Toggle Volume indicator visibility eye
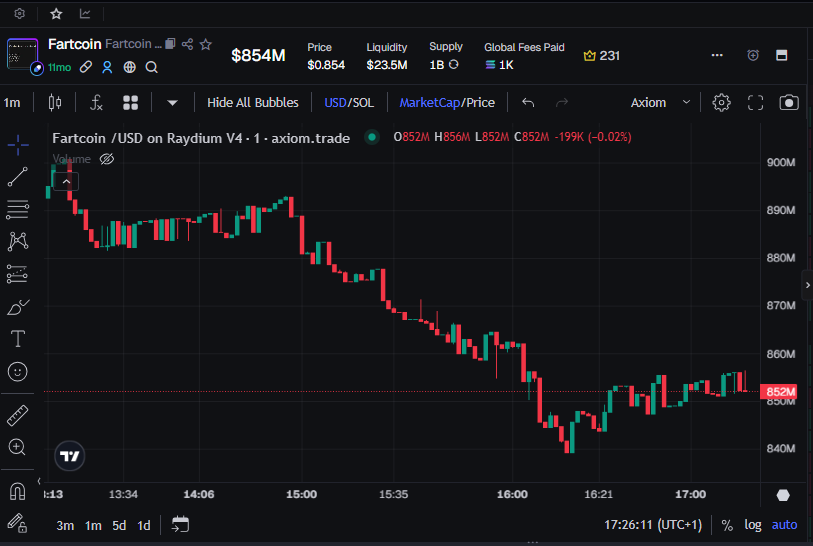Image resolution: width=813 pixels, height=546 pixels. pos(107,159)
